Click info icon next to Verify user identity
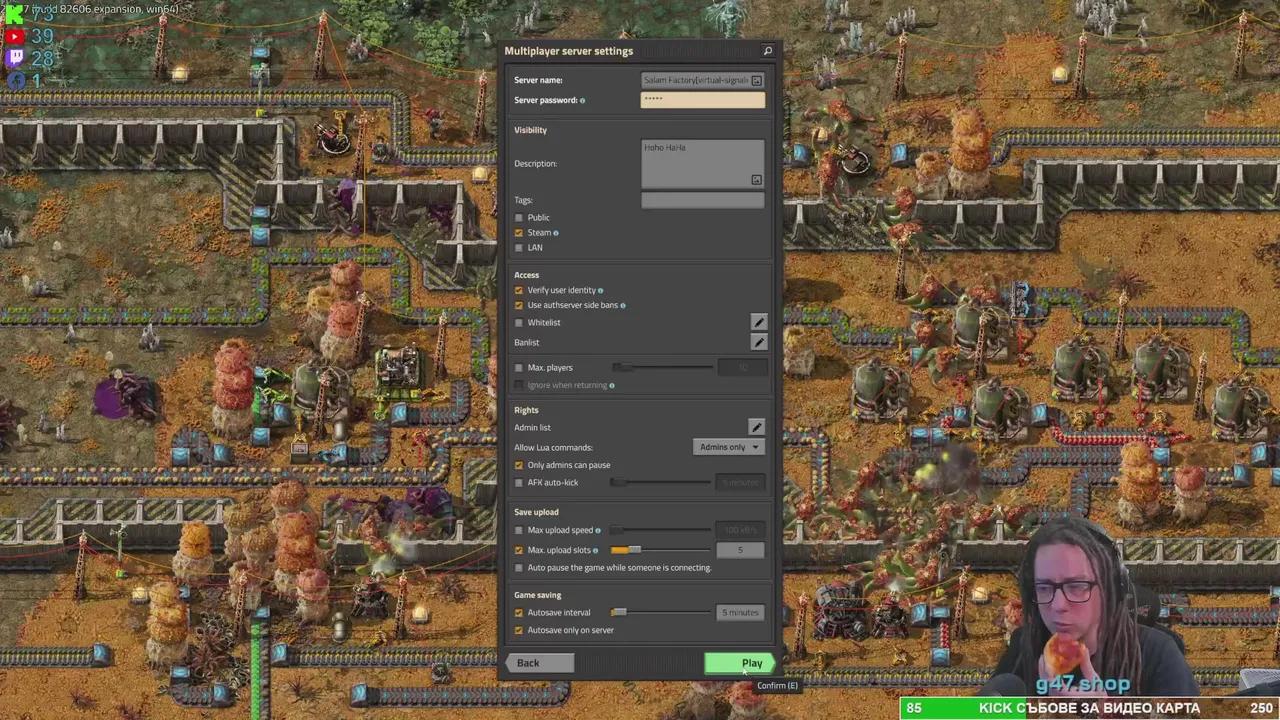 600,291
